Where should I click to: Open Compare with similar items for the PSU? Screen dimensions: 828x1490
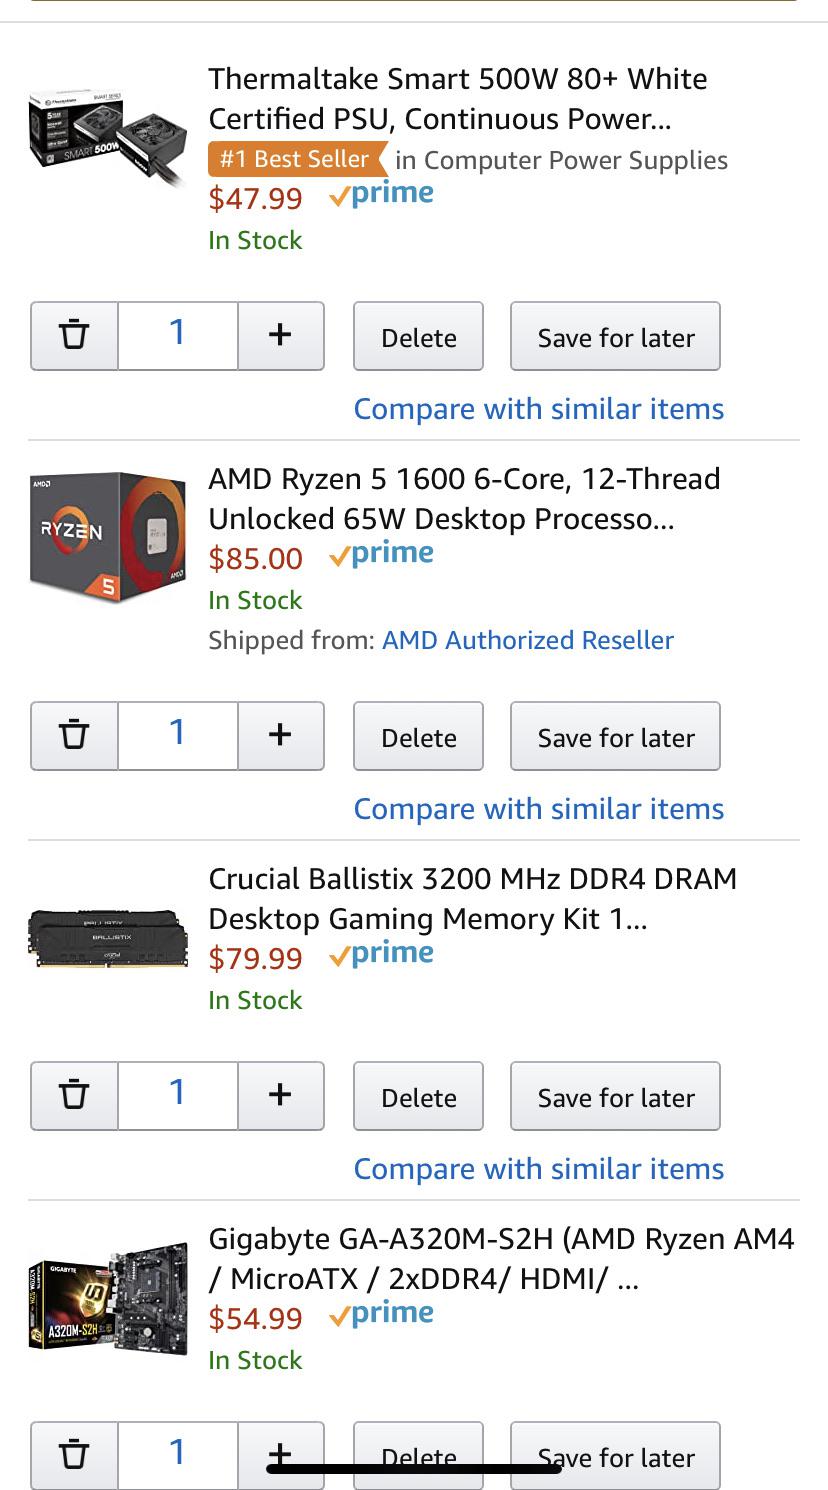[x=538, y=408]
